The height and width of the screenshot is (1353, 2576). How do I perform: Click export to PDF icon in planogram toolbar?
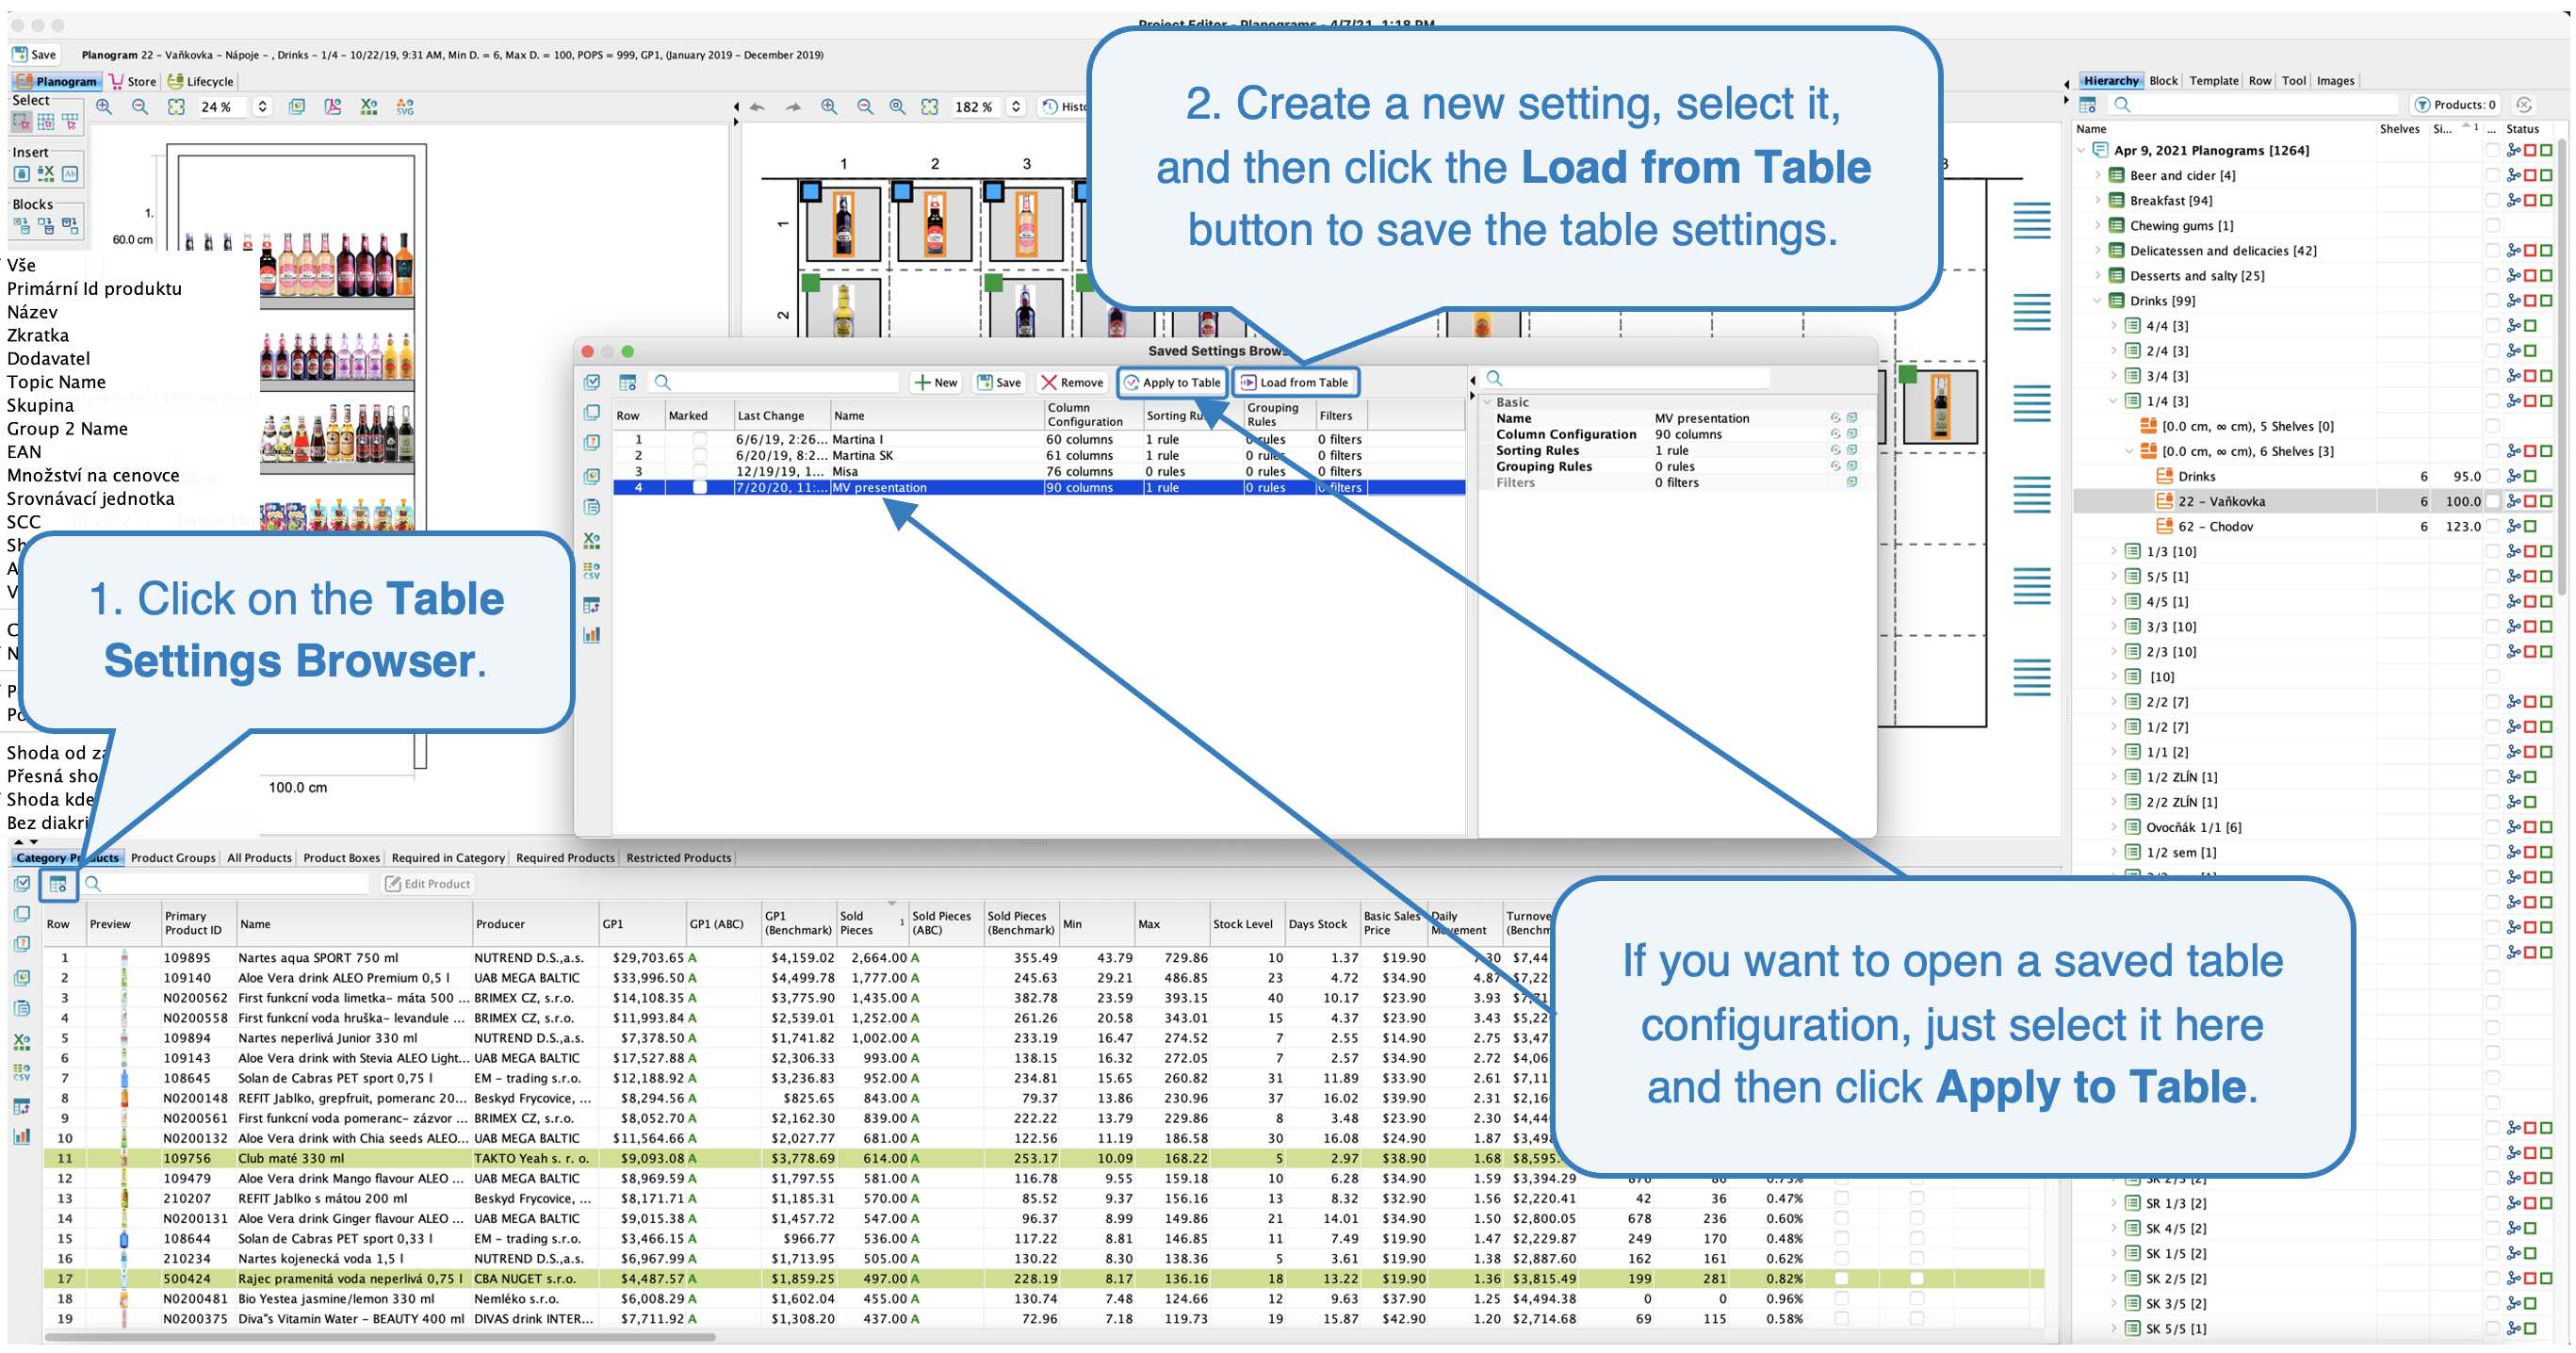tap(333, 106)
